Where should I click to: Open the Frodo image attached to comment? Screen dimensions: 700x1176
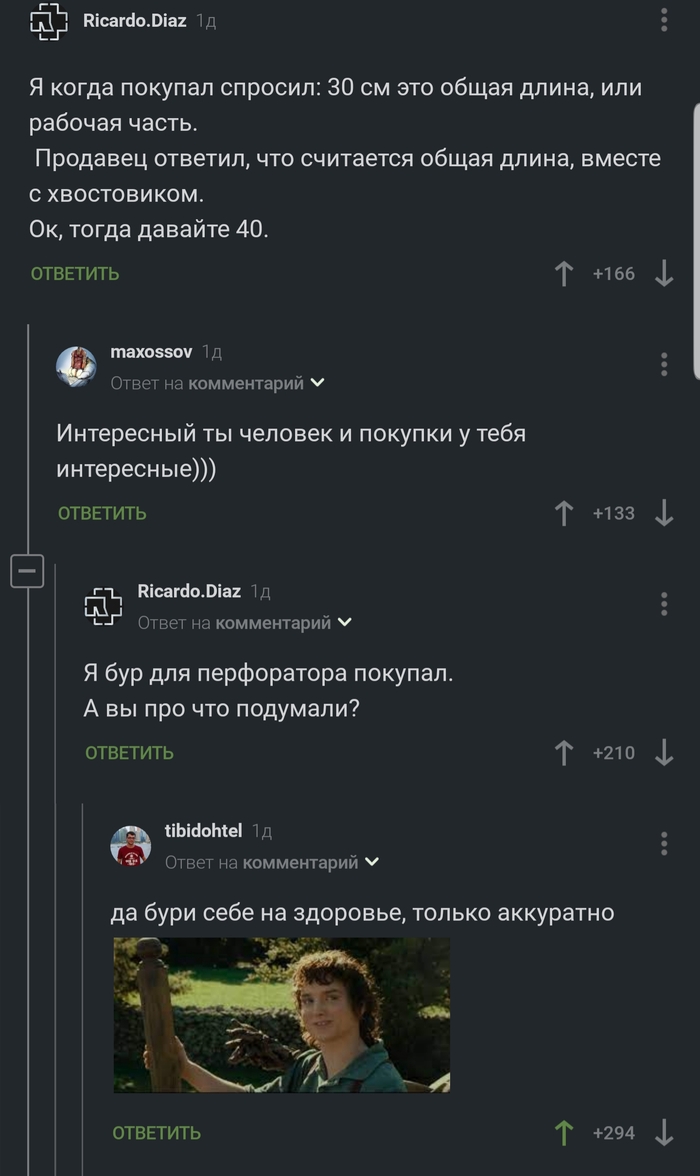281,1014
